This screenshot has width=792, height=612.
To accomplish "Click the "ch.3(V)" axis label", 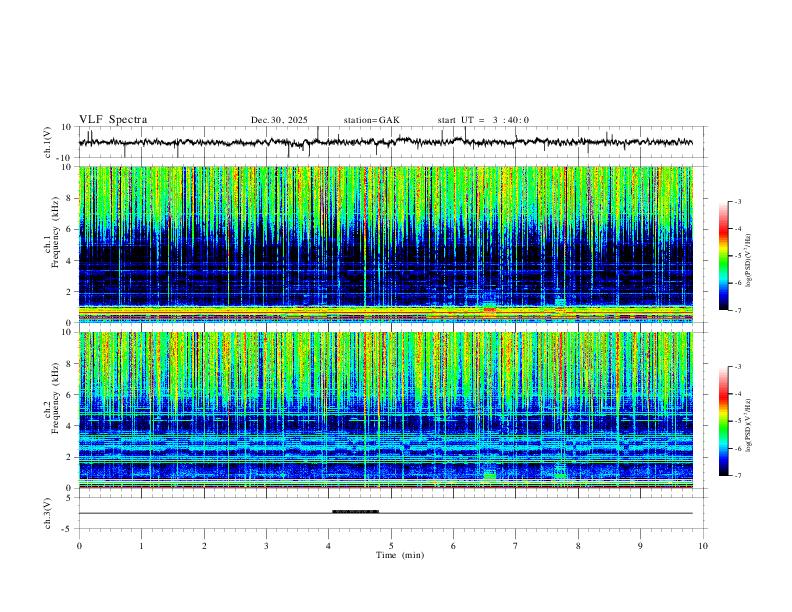I will pos(48,513).
